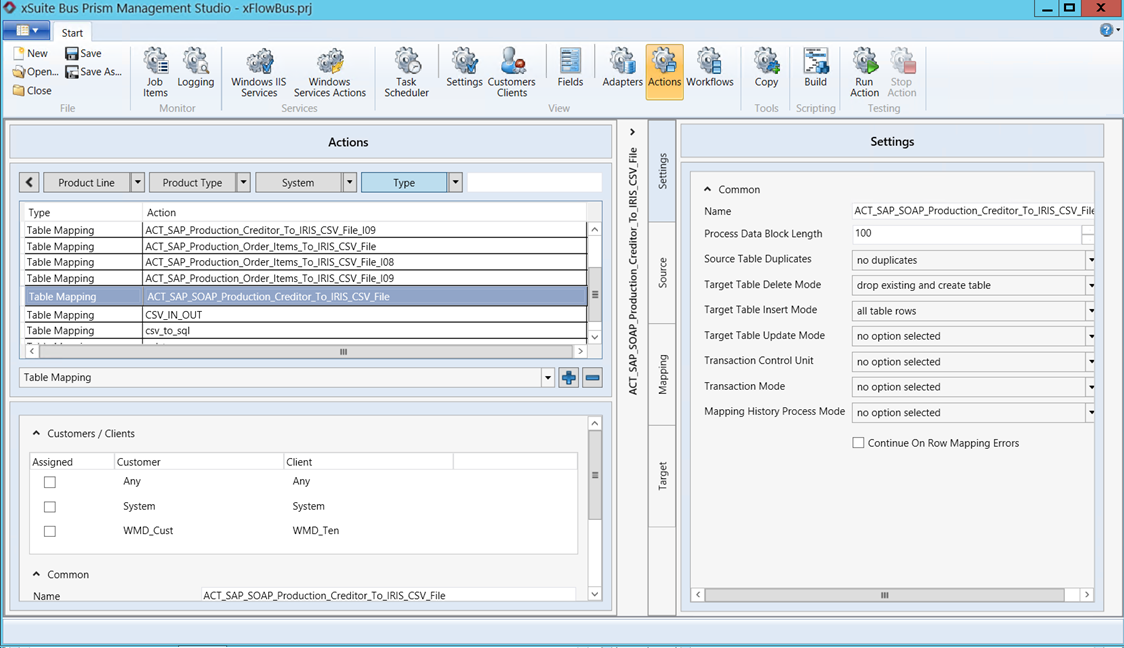Open Job Items monitor
The width and height of the screenshot is (1124, 648).
155,72
